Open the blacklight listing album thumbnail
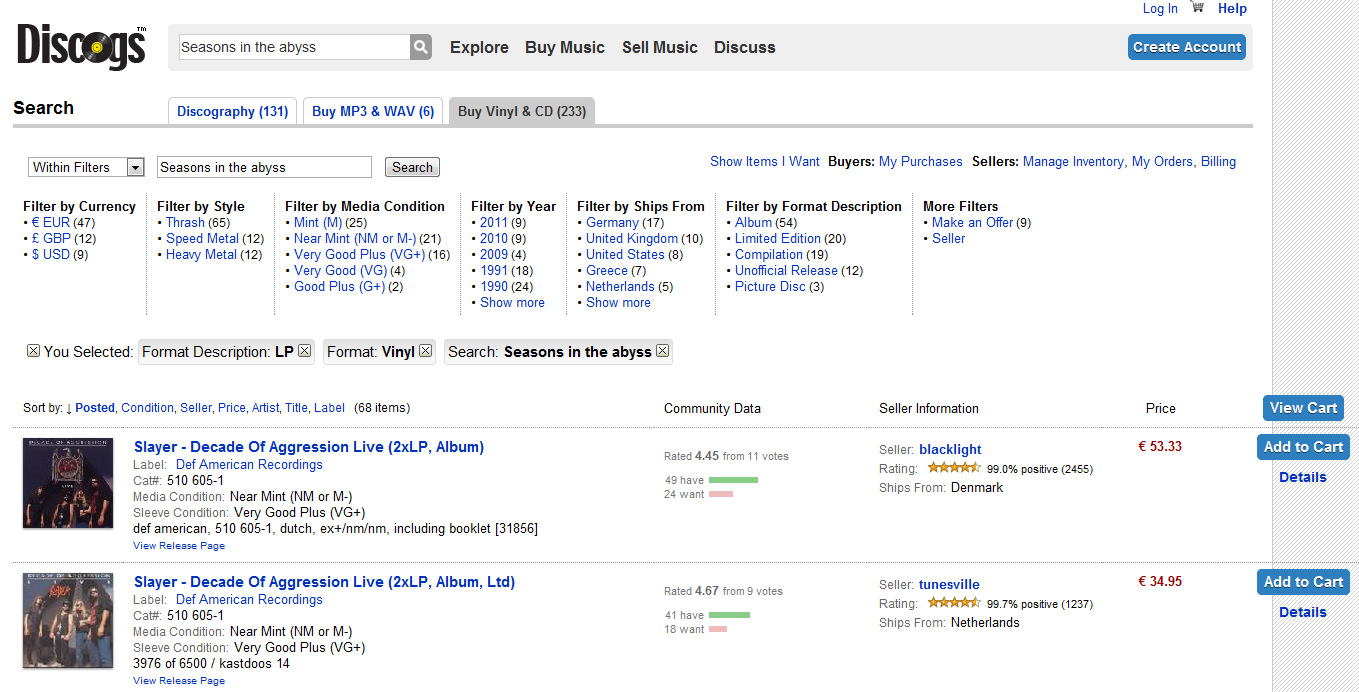 (68, 483)
